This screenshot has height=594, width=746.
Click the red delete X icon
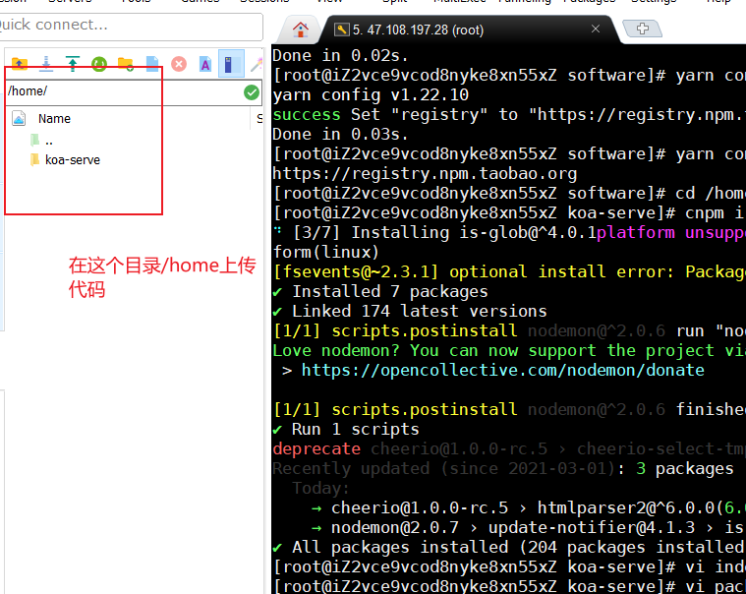point(179,64)
